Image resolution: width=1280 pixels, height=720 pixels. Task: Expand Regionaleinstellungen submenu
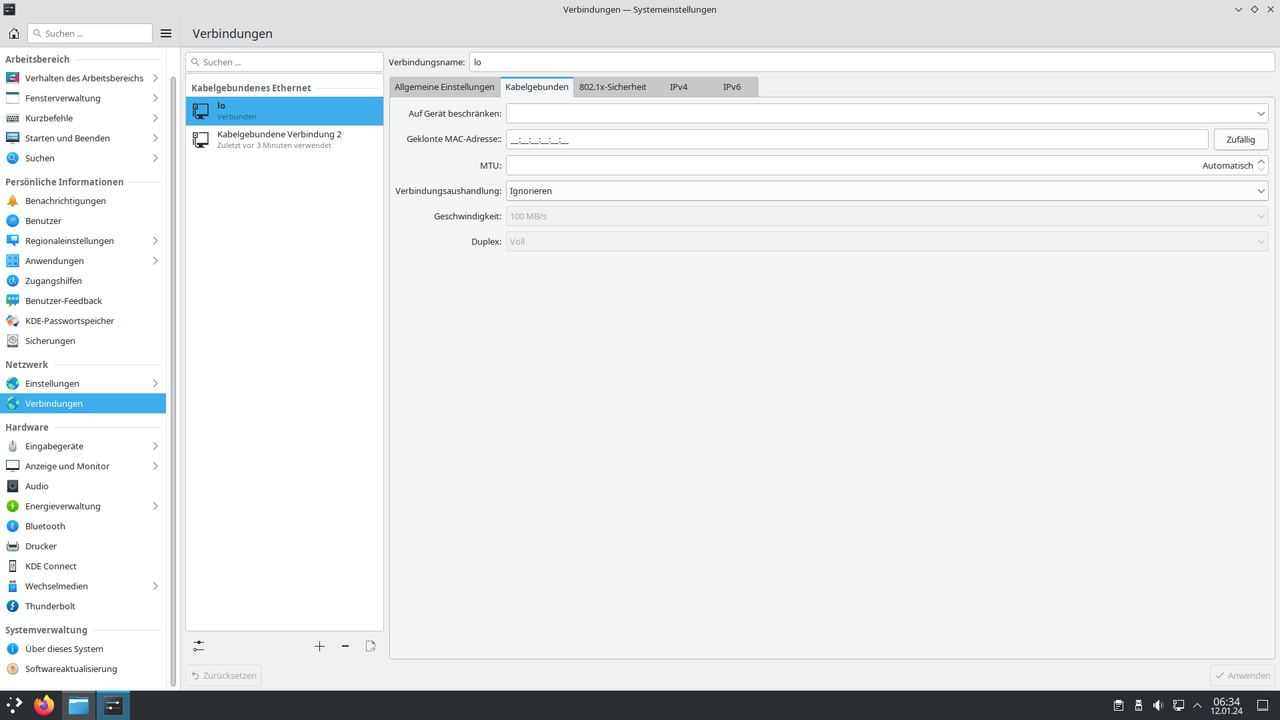(x=155, y=241)
